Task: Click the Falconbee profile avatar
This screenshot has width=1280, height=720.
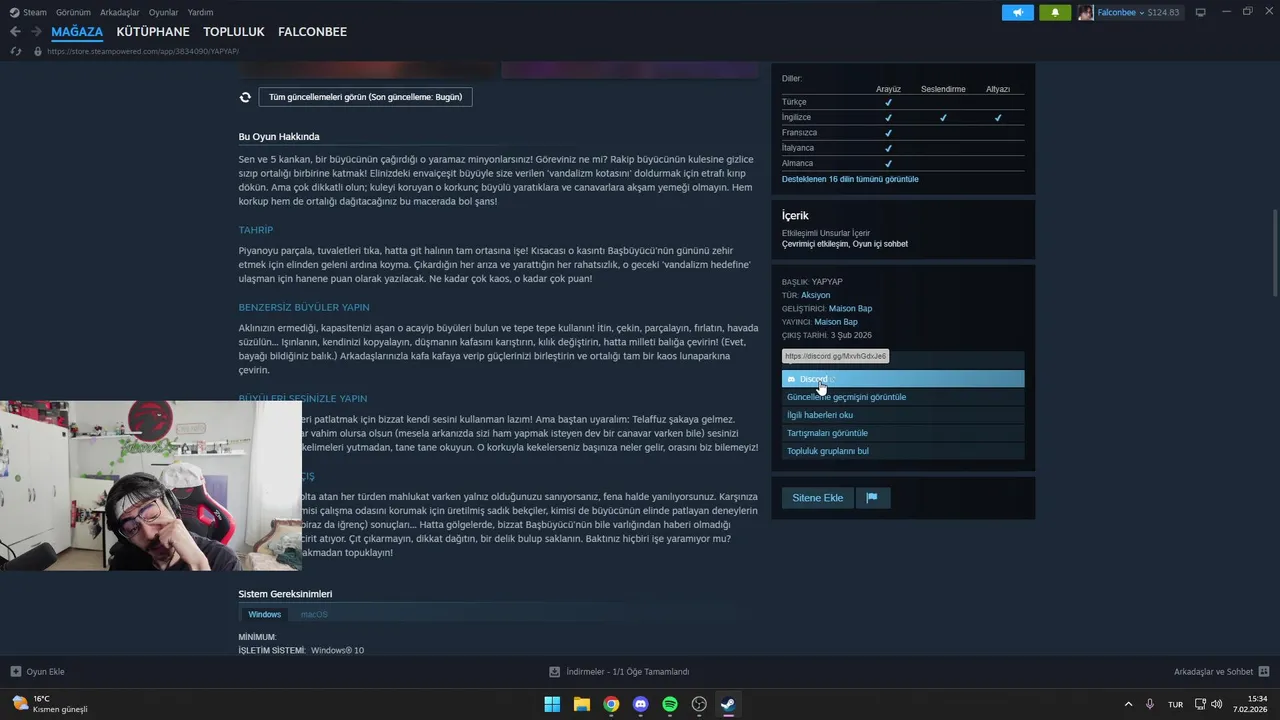Action: pyautogui.click(x=1086, y=12)
